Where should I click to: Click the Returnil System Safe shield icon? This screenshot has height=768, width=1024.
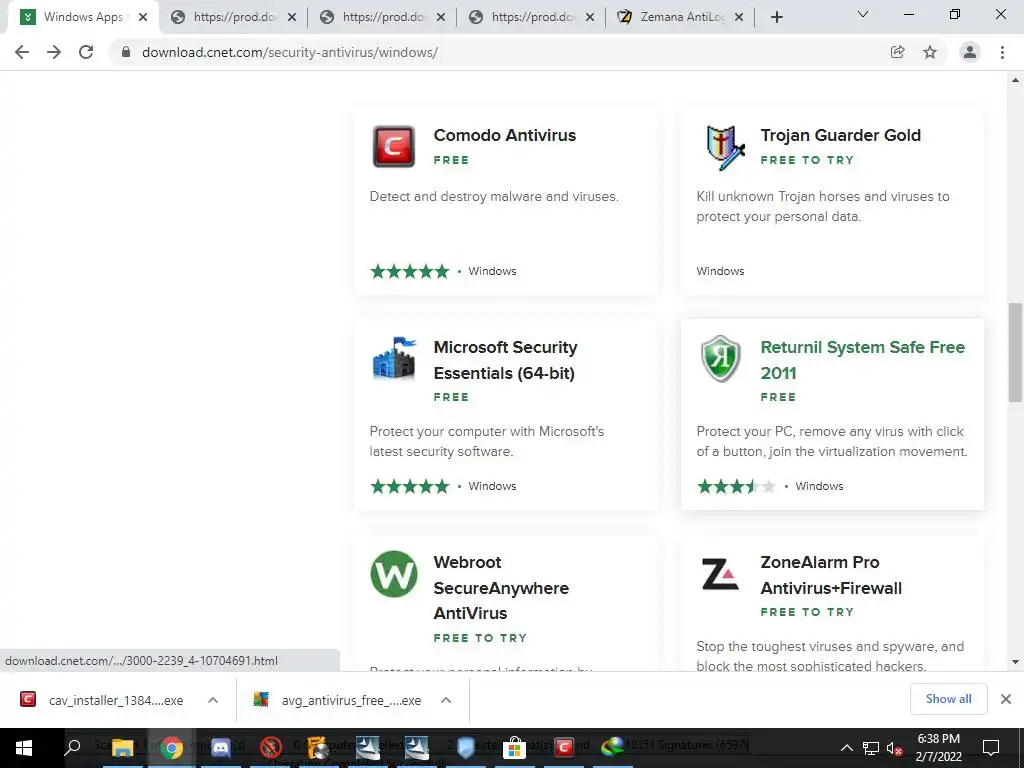coord(720,359)
